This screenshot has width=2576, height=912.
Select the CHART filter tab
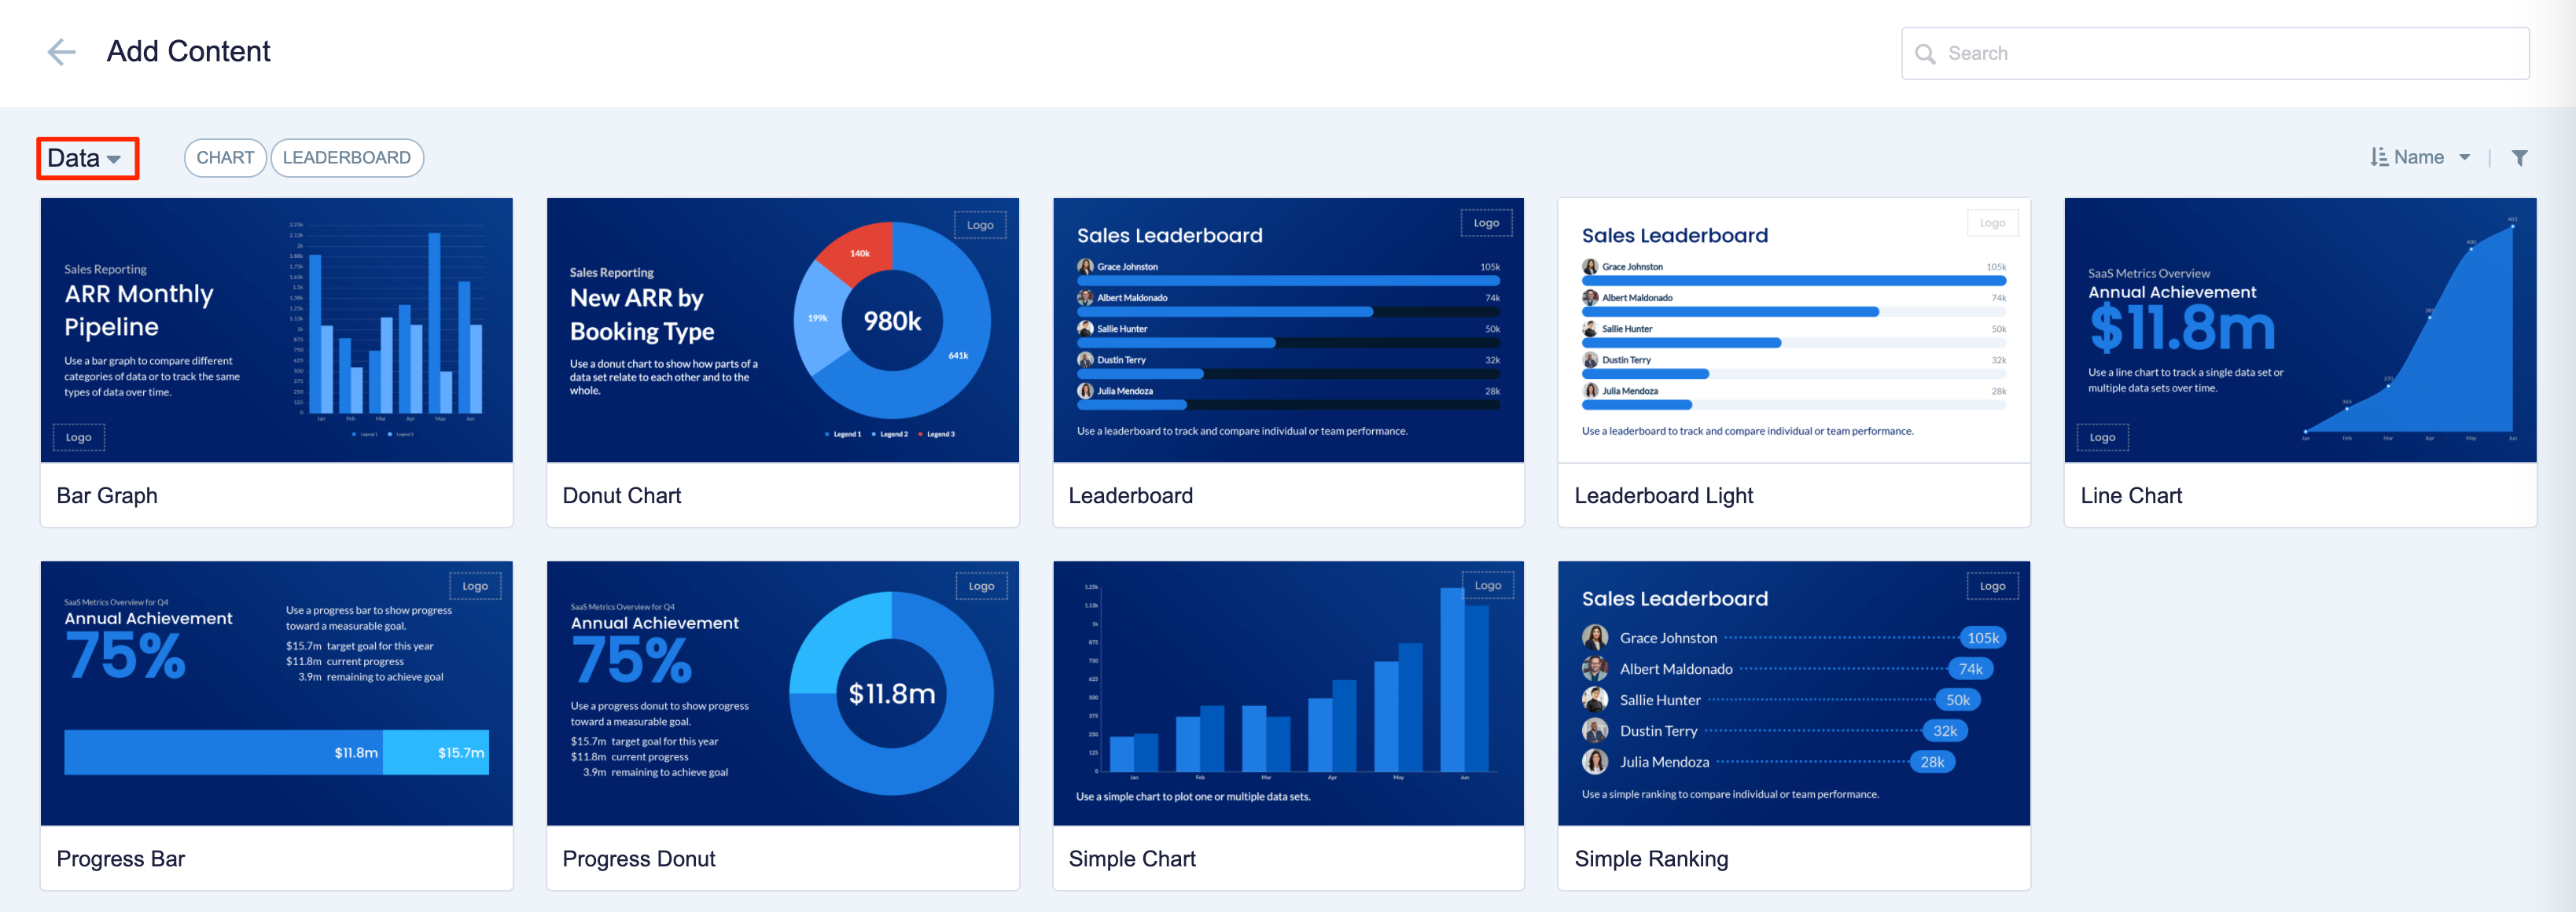222,158
